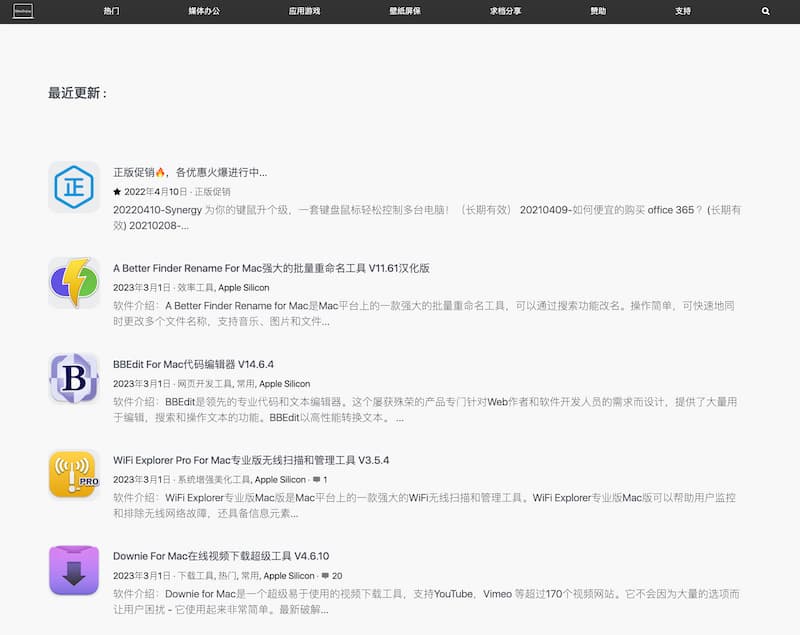Open the 应用游戏 menu
Viewport: 800px width, 635px height.
pyautogui.click(x=305, y=11)
